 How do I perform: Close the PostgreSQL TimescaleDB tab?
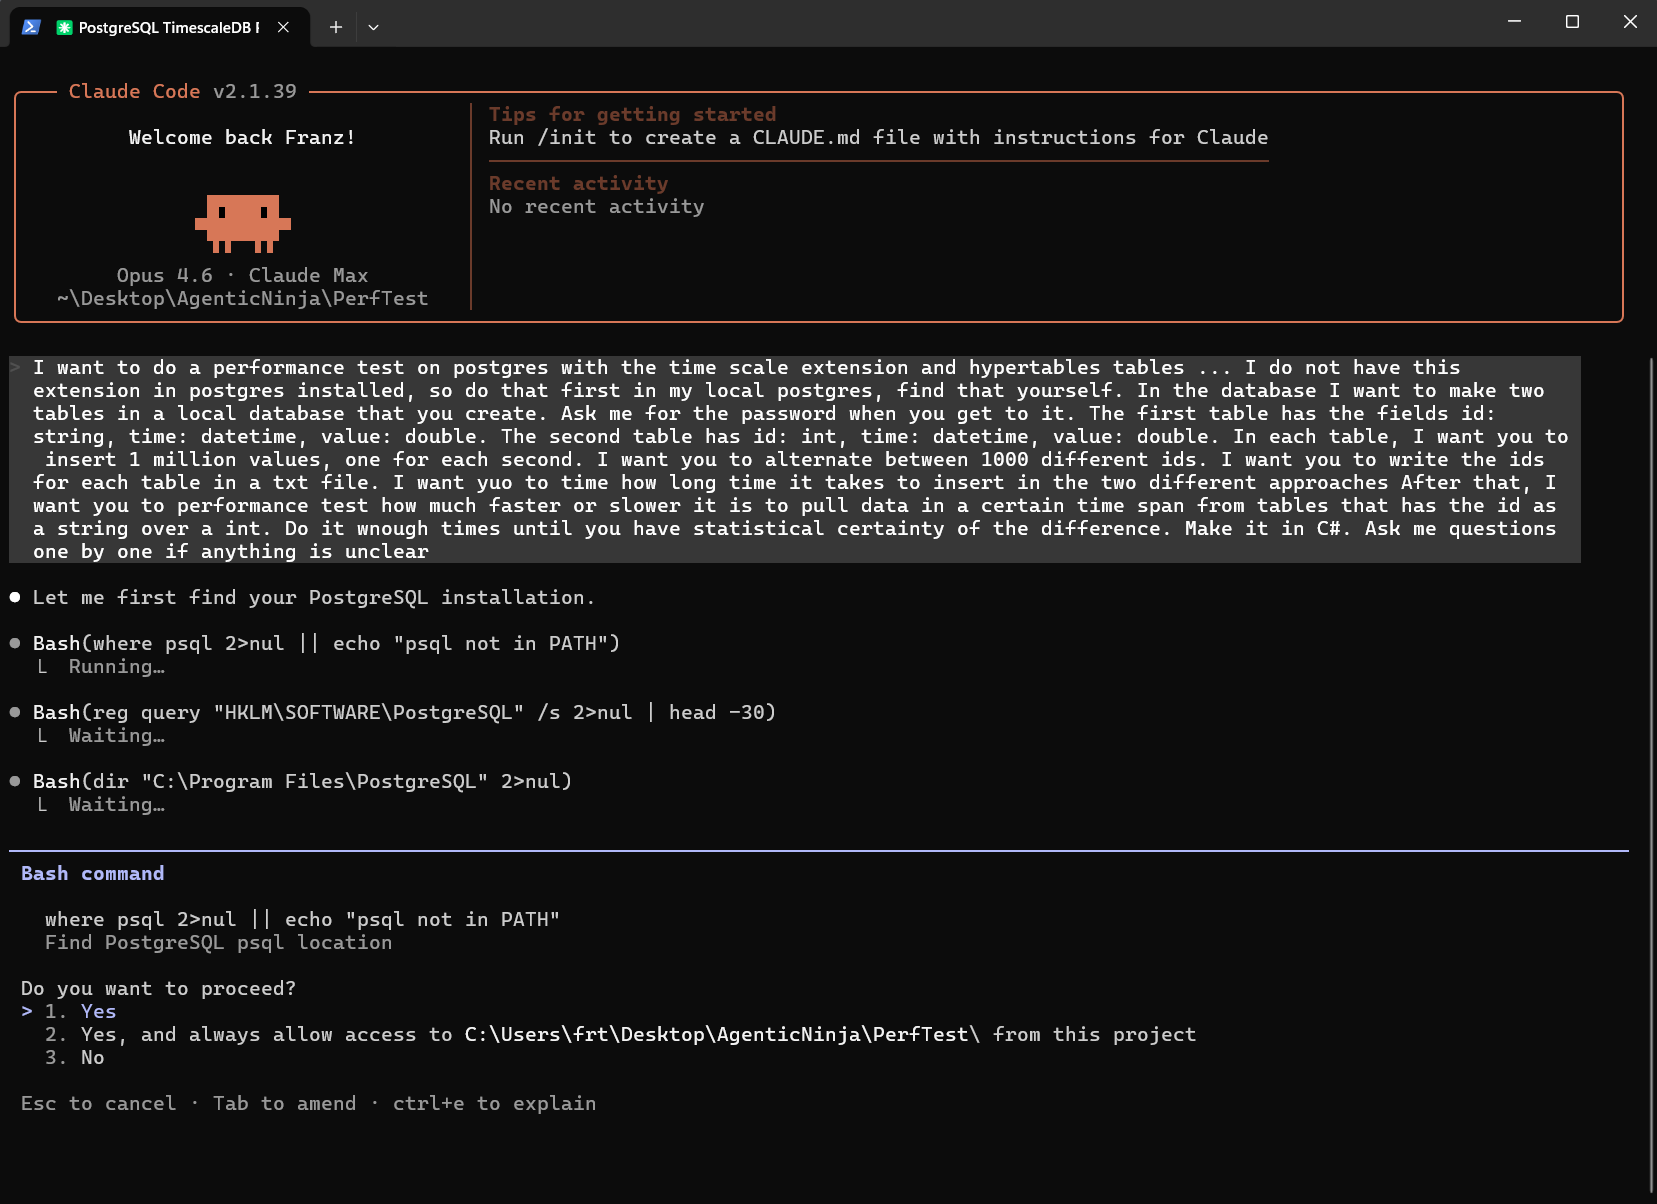point(284,27)
